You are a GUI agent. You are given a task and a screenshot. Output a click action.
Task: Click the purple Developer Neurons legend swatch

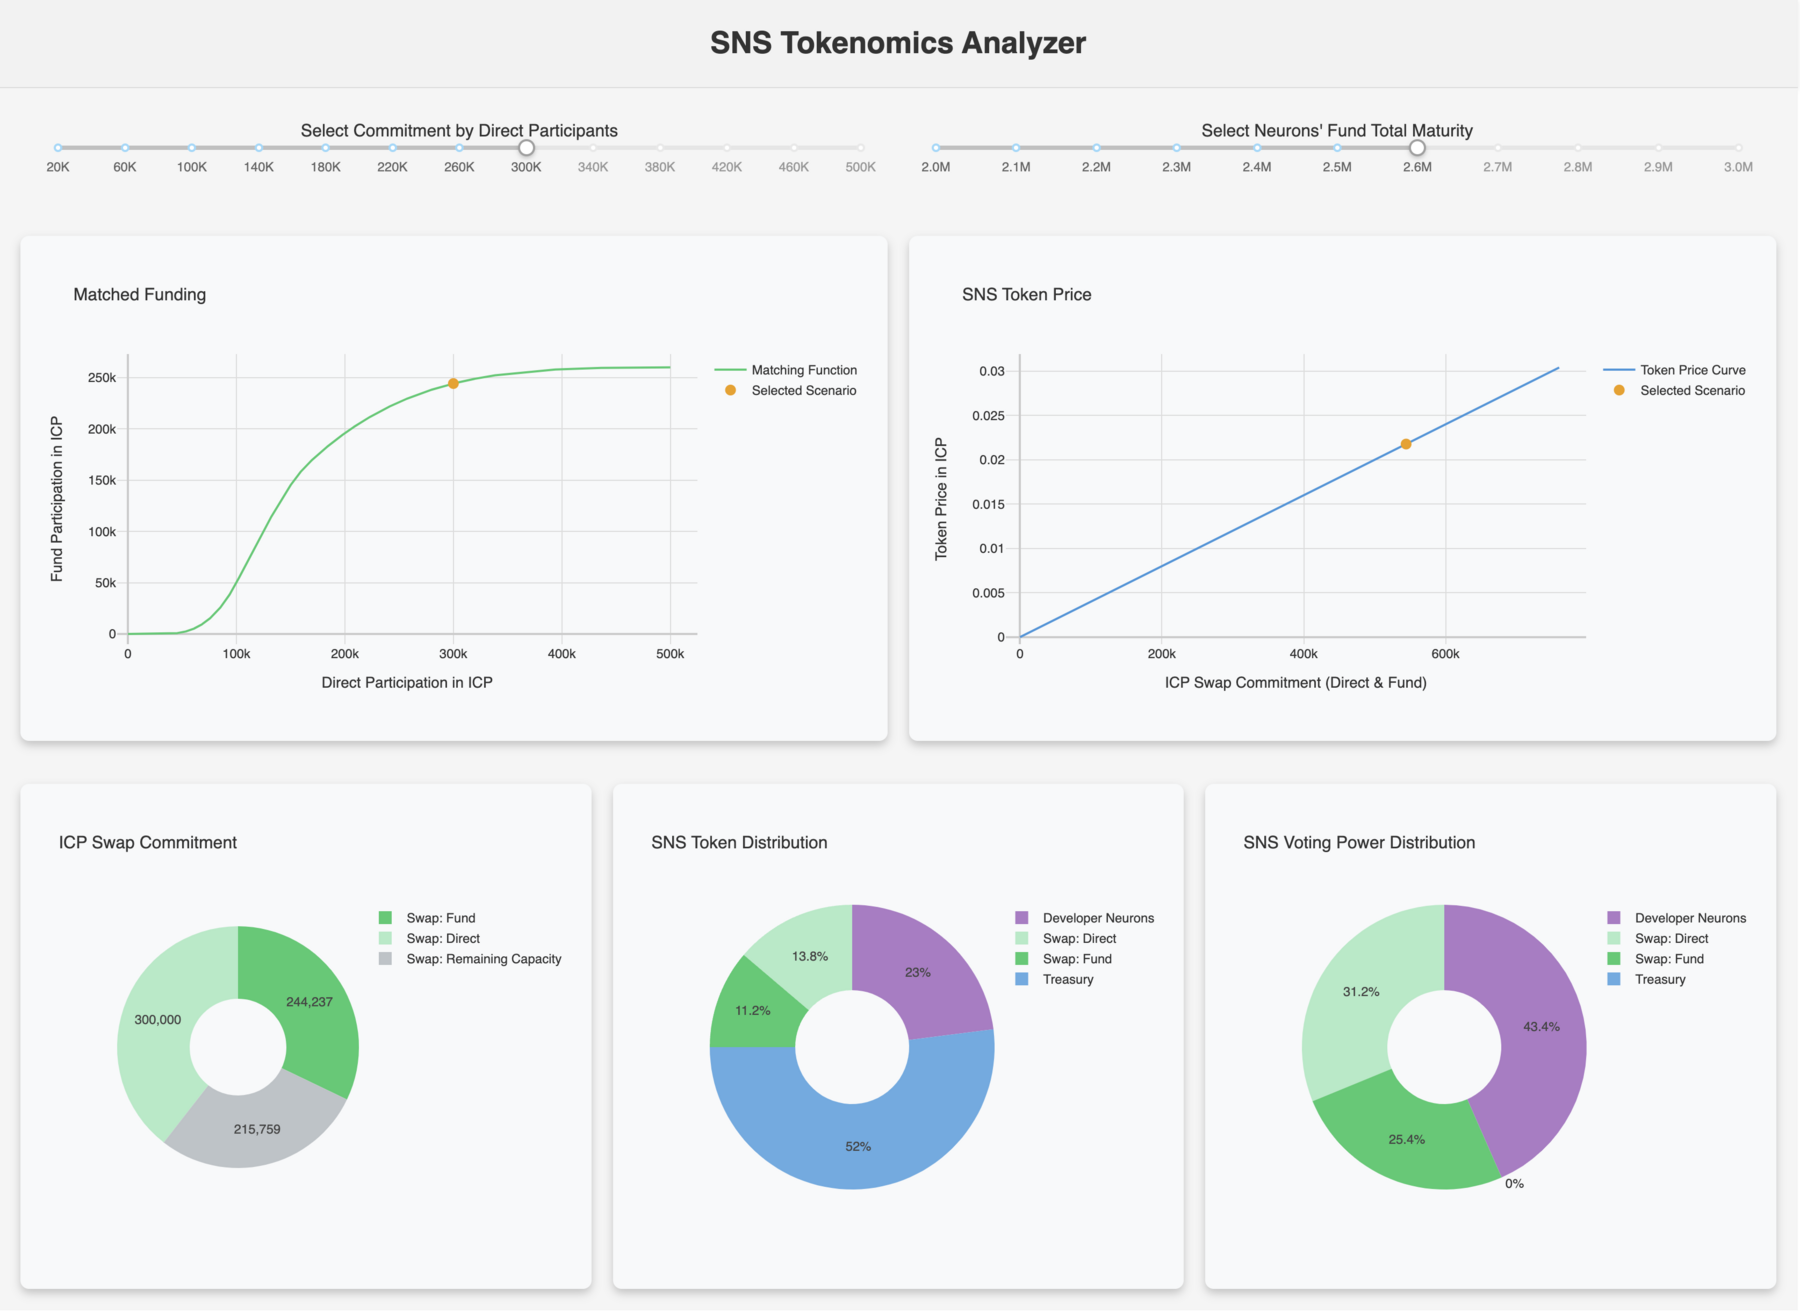[1021, 917]
